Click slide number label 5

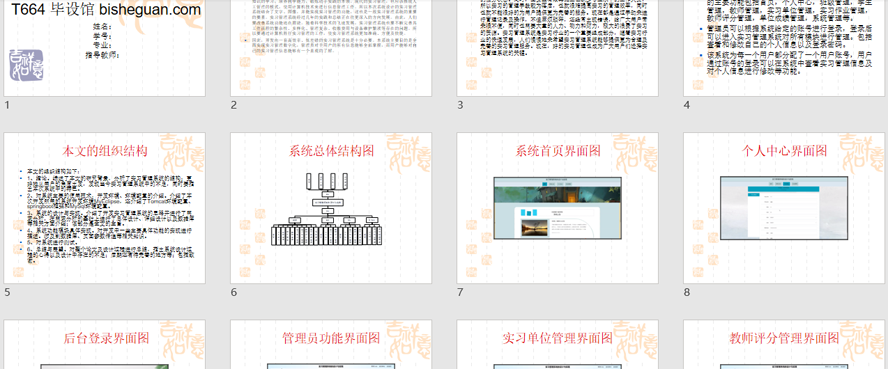coord(7,292)
